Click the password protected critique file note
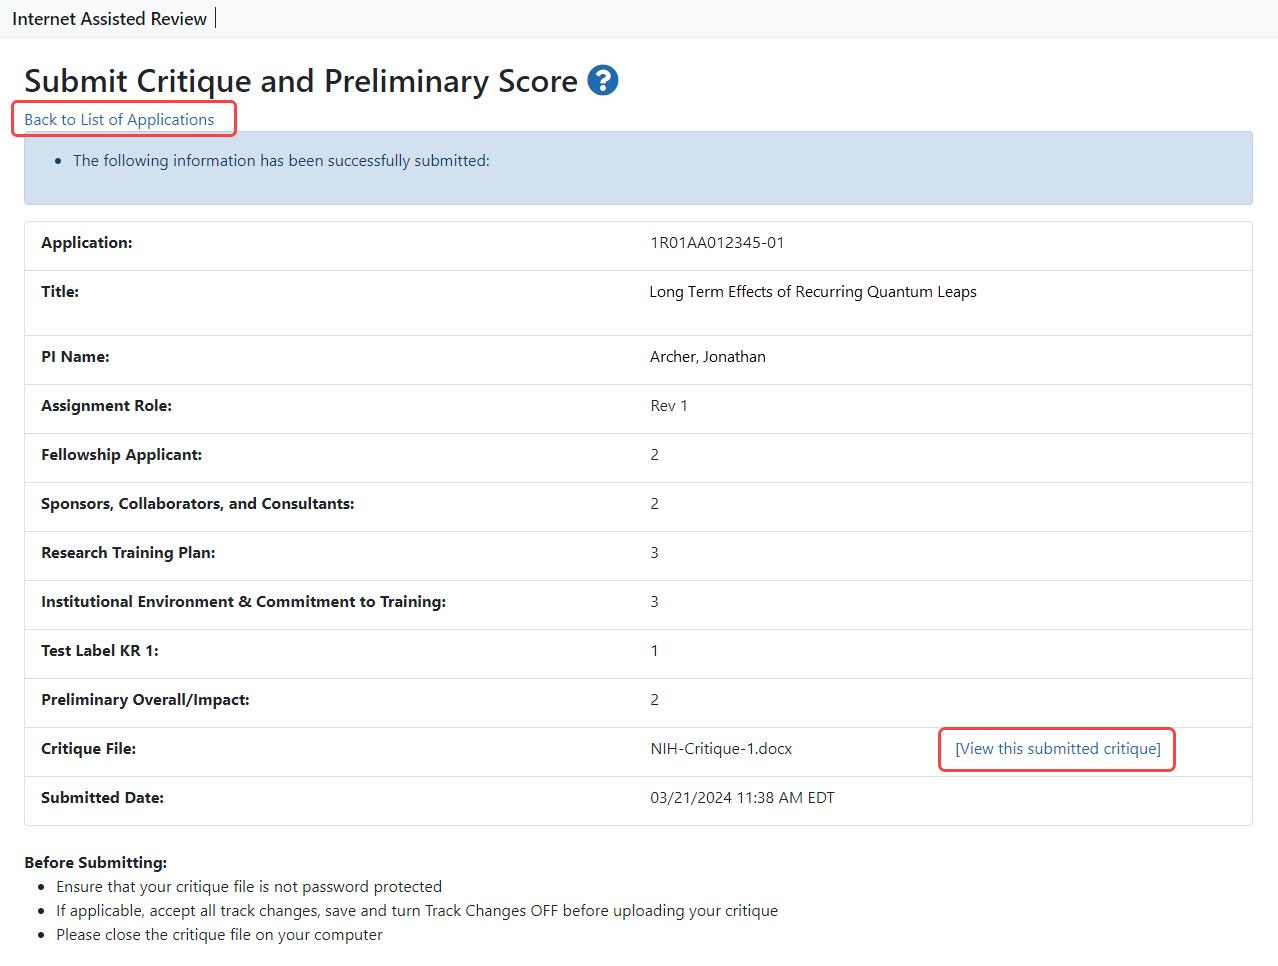Image resolution: width=1278 pixels, height=966 pixels. tap(248, 887)
